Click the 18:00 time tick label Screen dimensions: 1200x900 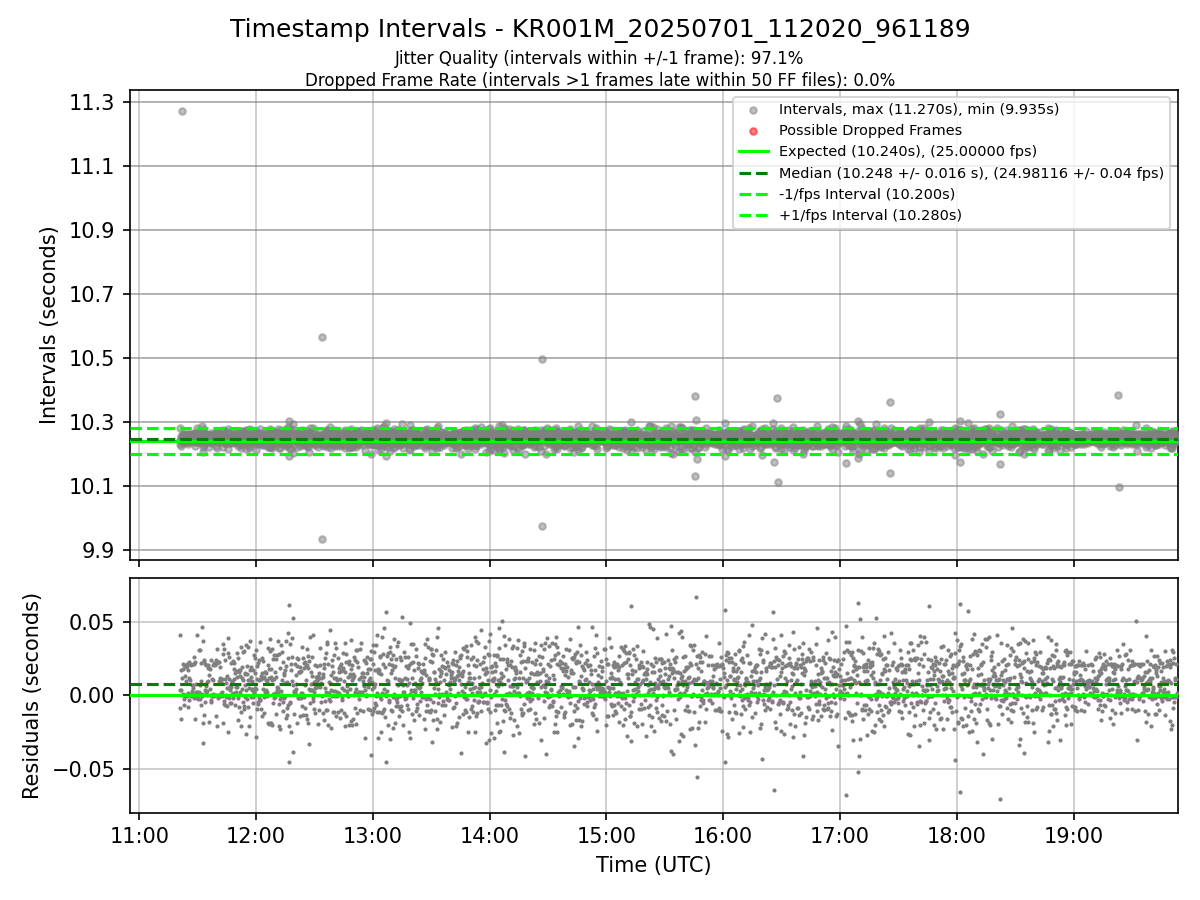957,834
